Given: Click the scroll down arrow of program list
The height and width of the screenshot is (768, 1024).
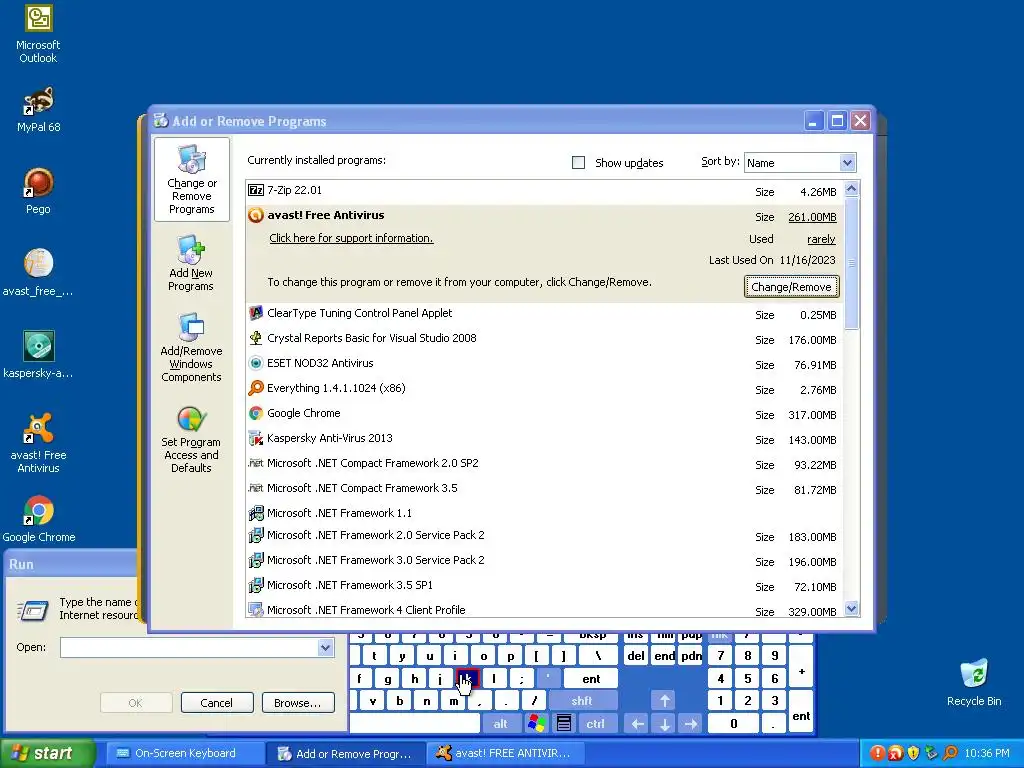Looking at the screenshot, I should click(x=851, y=609).
